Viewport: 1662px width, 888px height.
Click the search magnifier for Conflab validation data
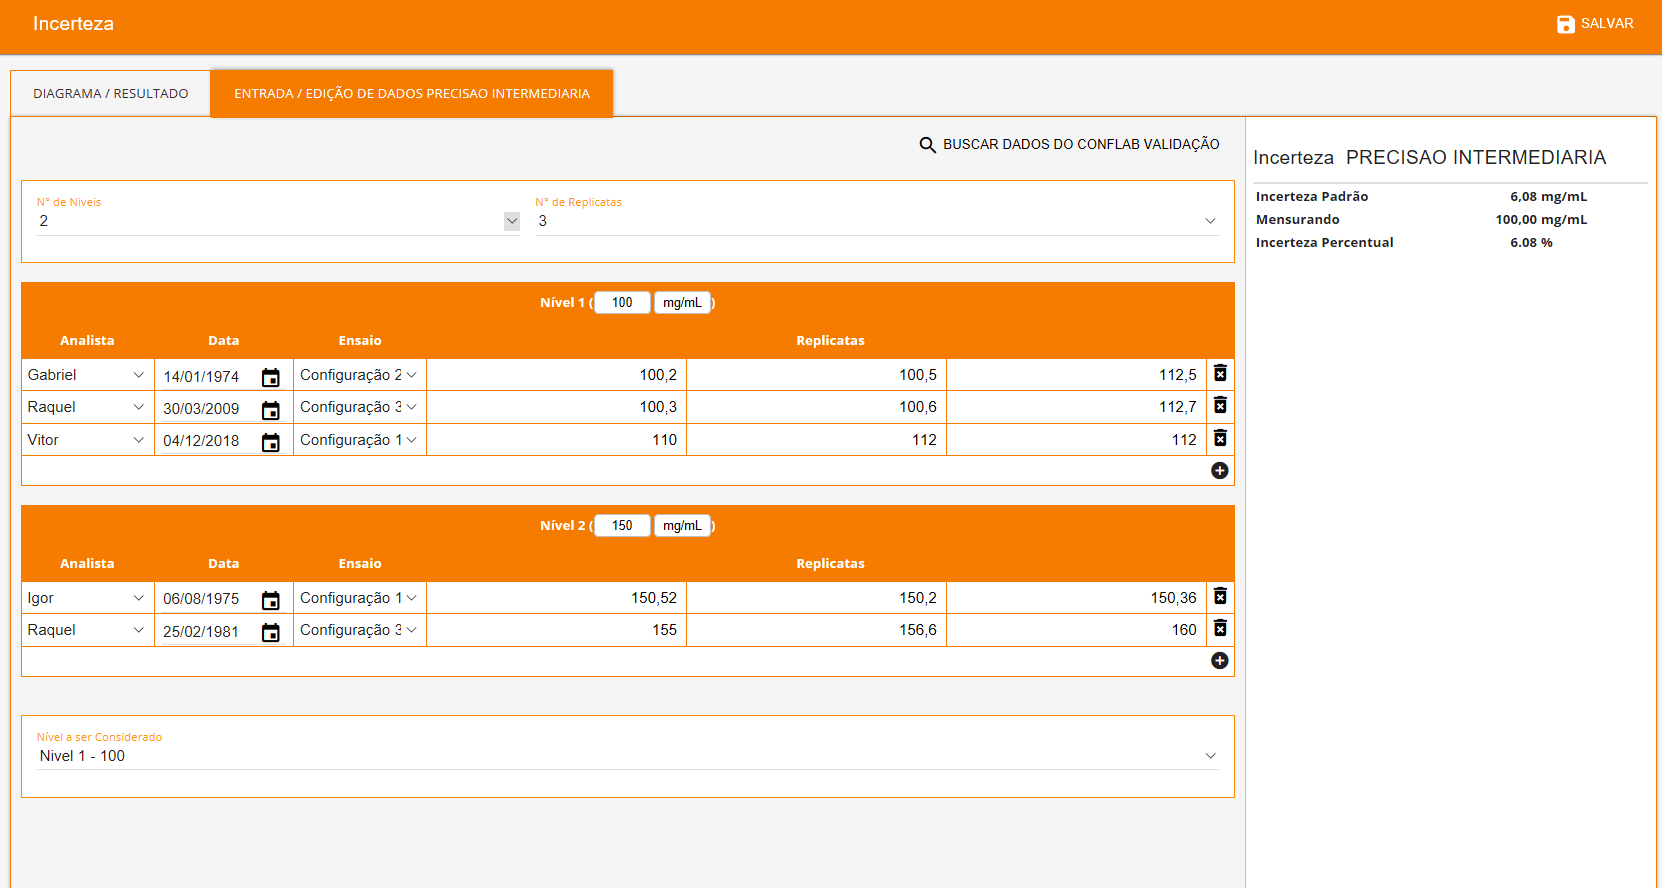click(927, 145)
